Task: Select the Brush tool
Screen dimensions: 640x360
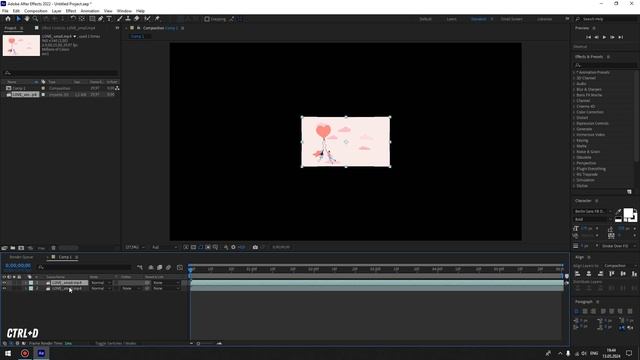Action: [x=120, y=19]
